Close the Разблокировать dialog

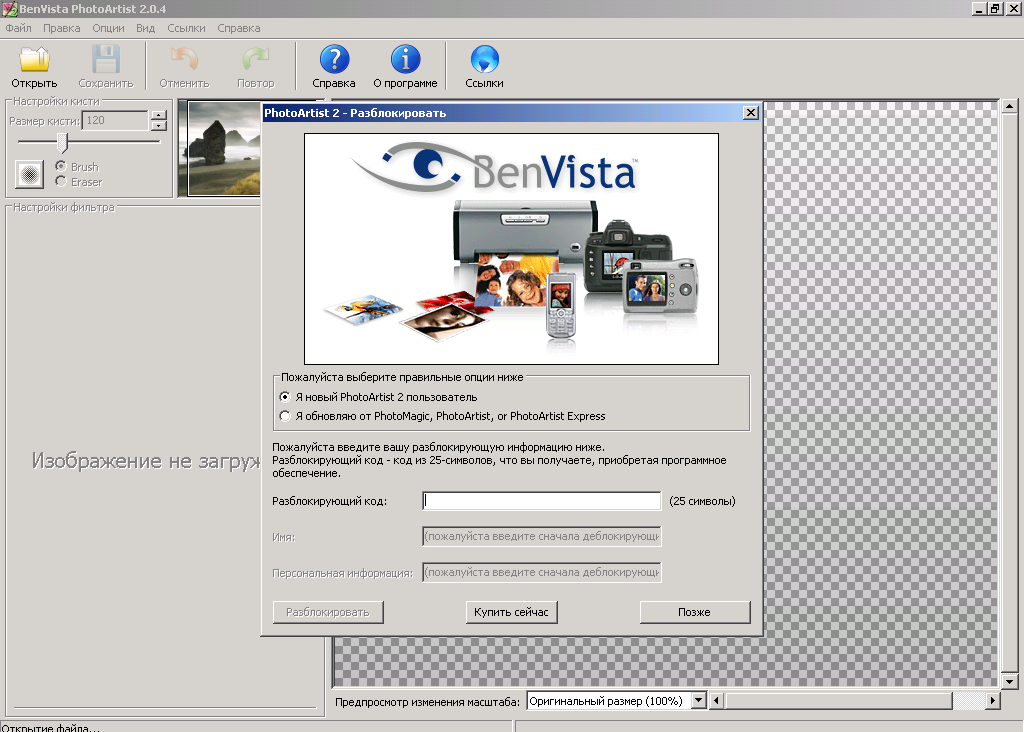[751, 113]
